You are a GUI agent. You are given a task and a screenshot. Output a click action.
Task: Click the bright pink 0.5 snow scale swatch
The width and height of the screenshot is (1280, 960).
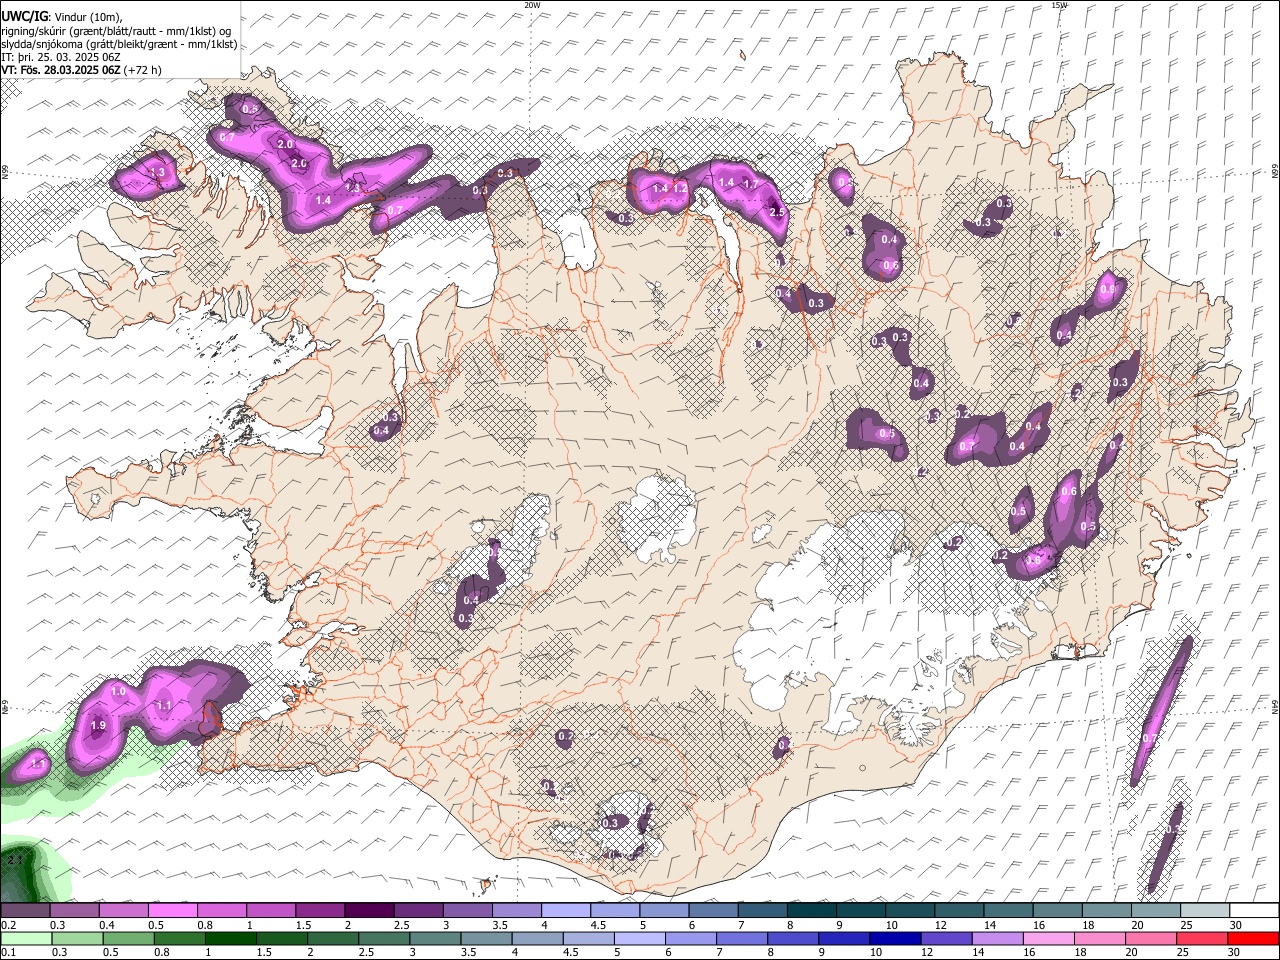(x=172, y=911)
